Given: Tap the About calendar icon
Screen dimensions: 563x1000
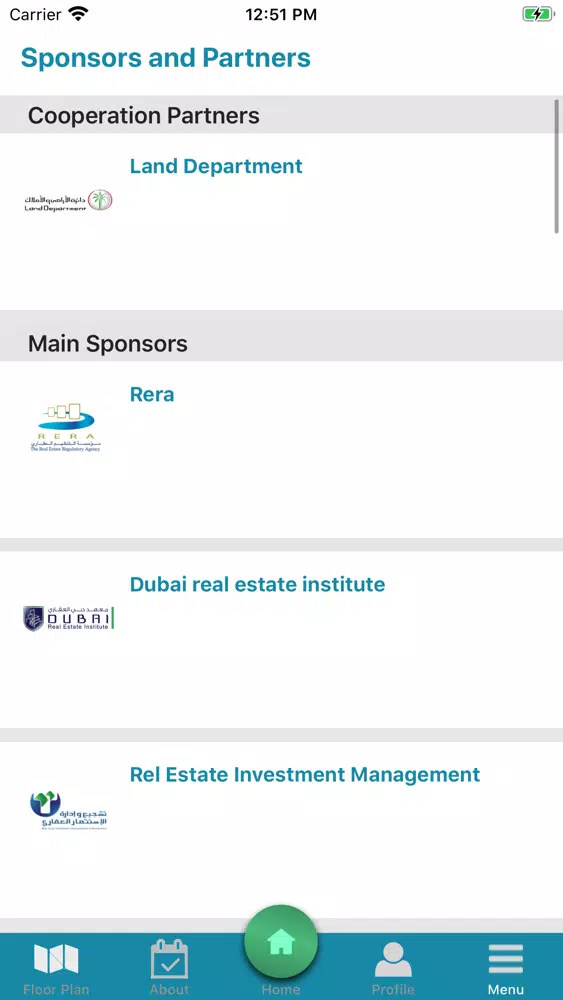Looking at the screenshot, I should click(169, 959).
